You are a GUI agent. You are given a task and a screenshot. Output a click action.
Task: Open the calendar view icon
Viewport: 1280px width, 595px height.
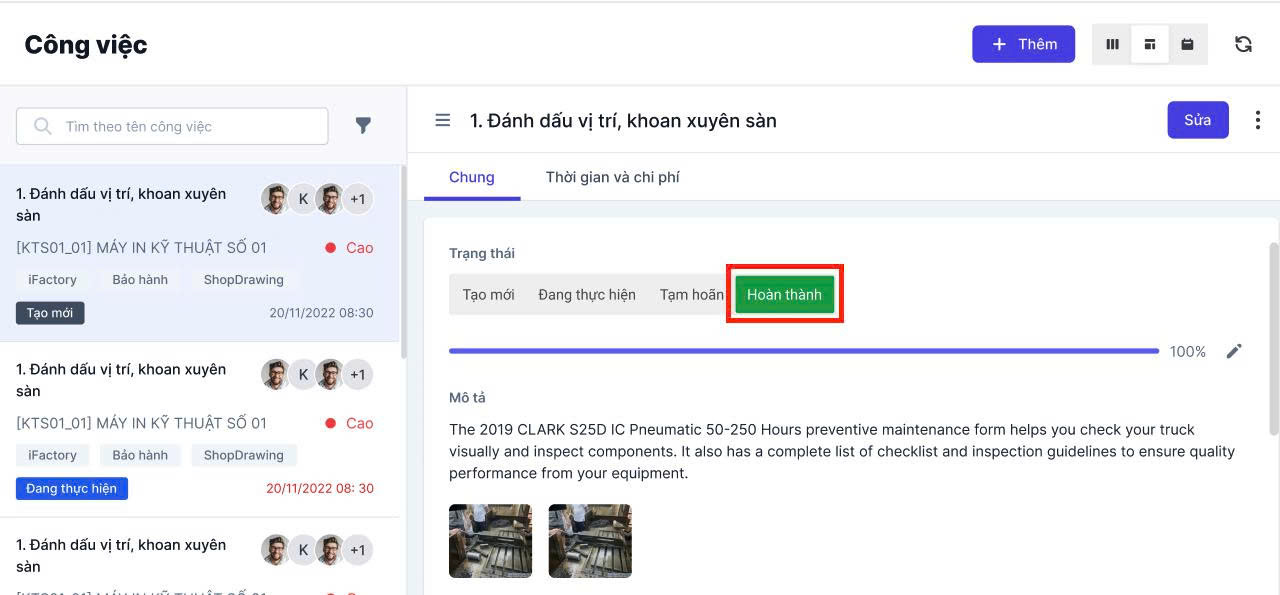[1187, 44]
